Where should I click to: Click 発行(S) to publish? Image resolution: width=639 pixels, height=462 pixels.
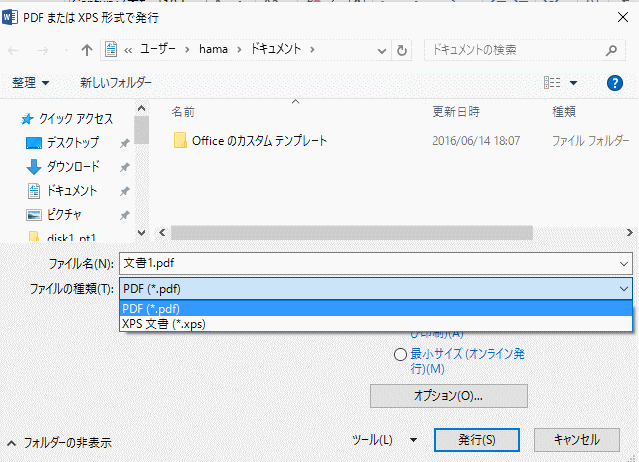click(477, 440)
